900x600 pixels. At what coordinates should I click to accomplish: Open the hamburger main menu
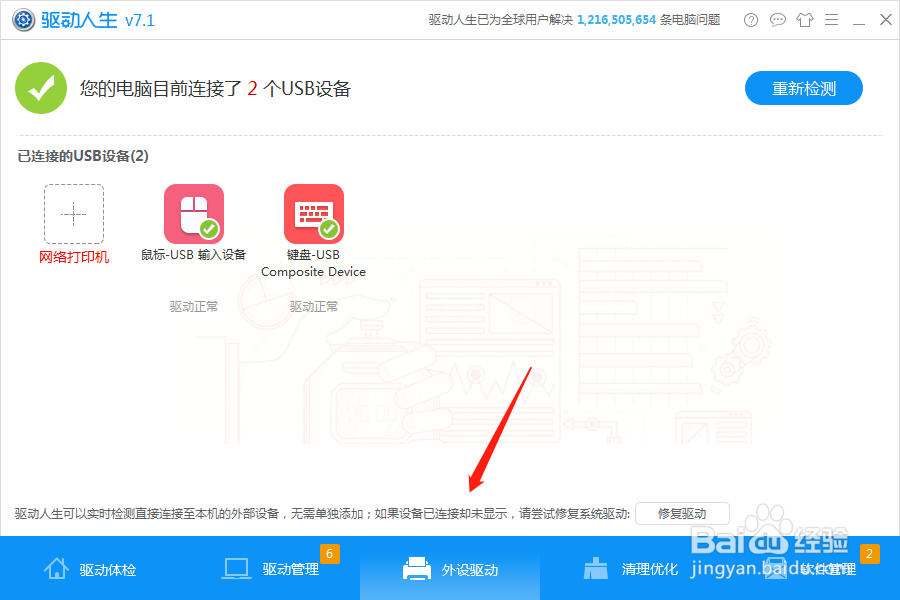(831, 20)
